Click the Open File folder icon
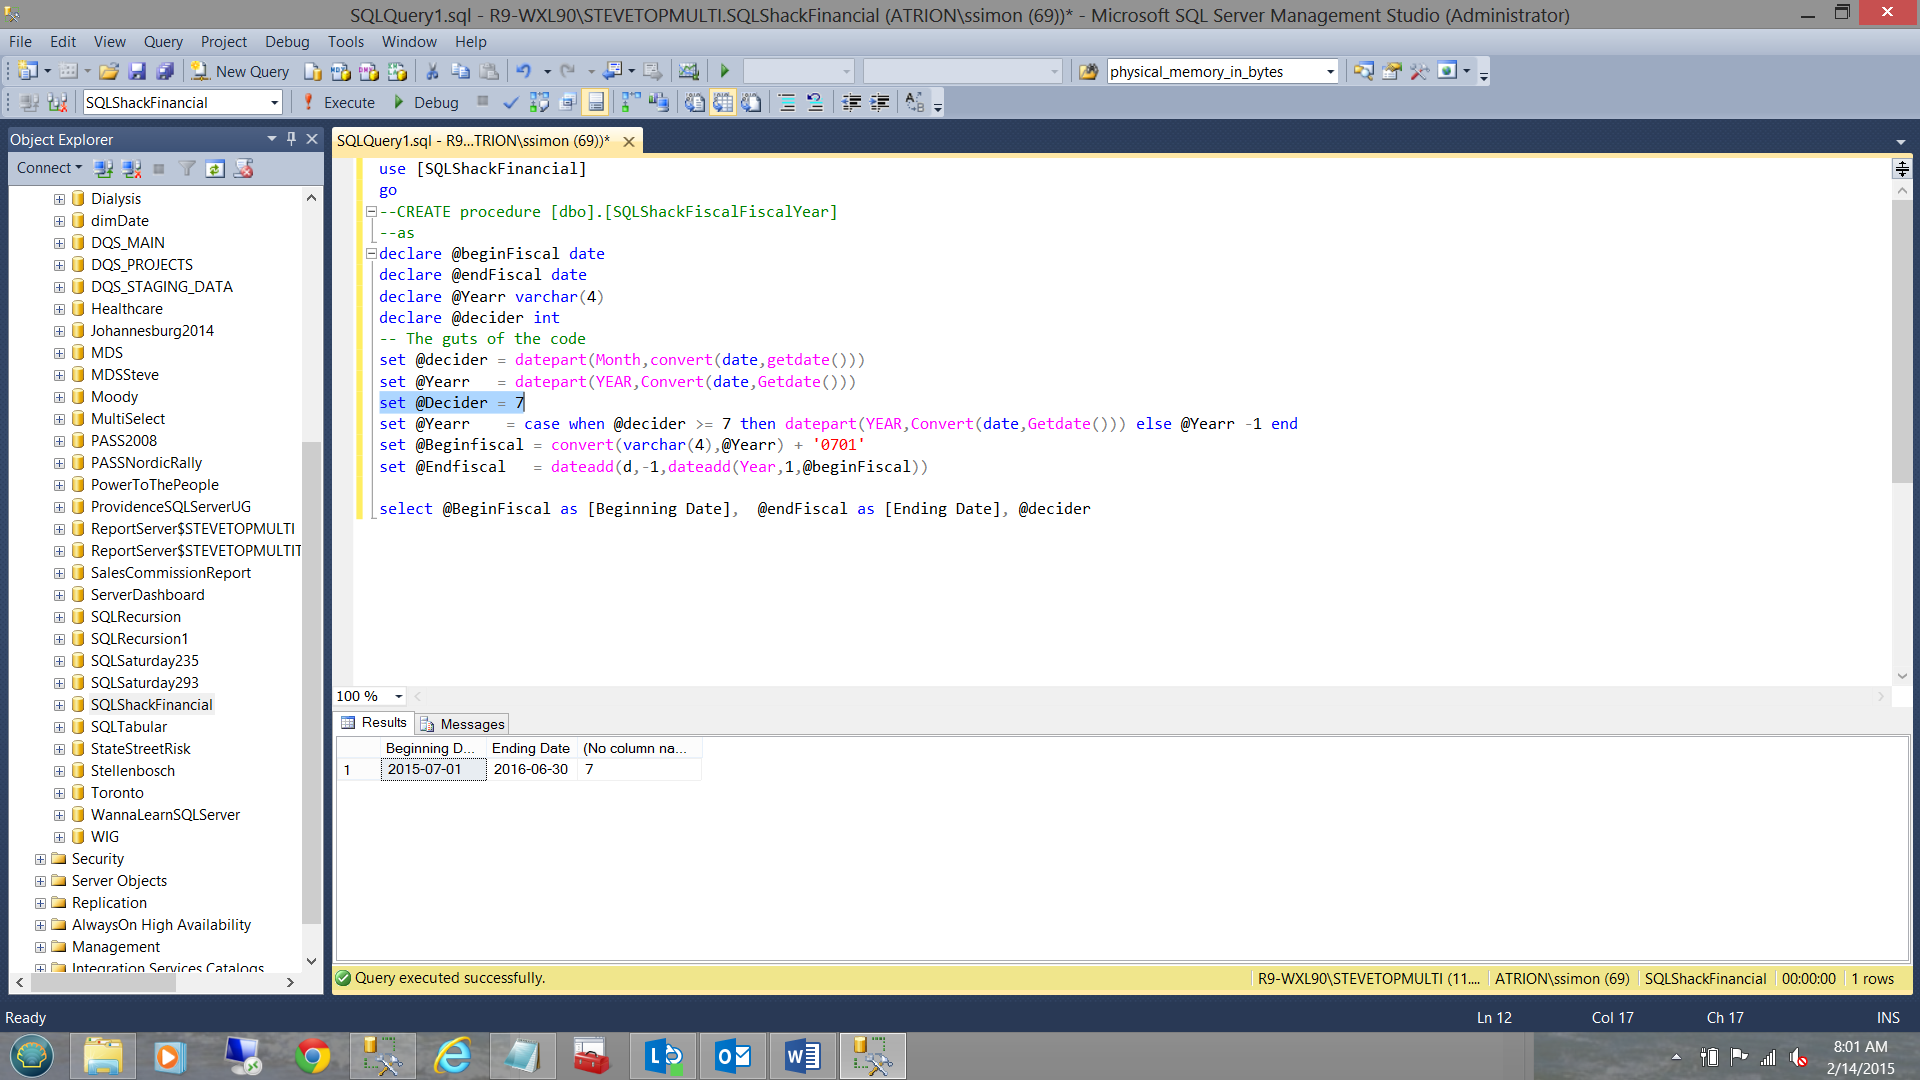The image size is (1920, 1080). [109, 71]
